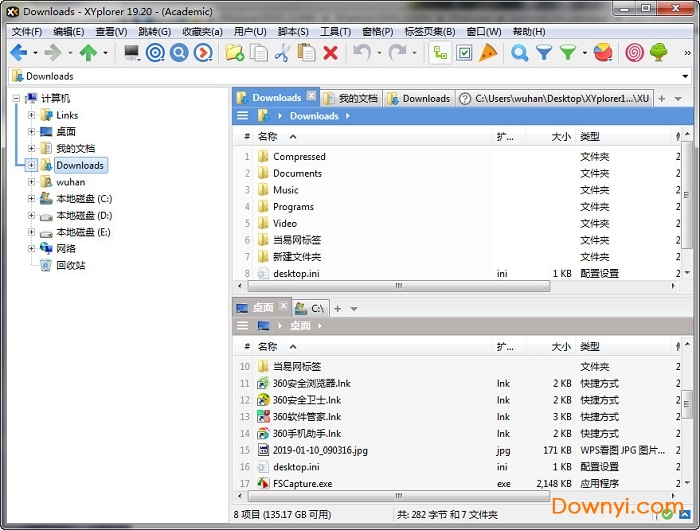Click the green filter funnel icon
Screen dimensions: 700x530
(x=568, y=53)
